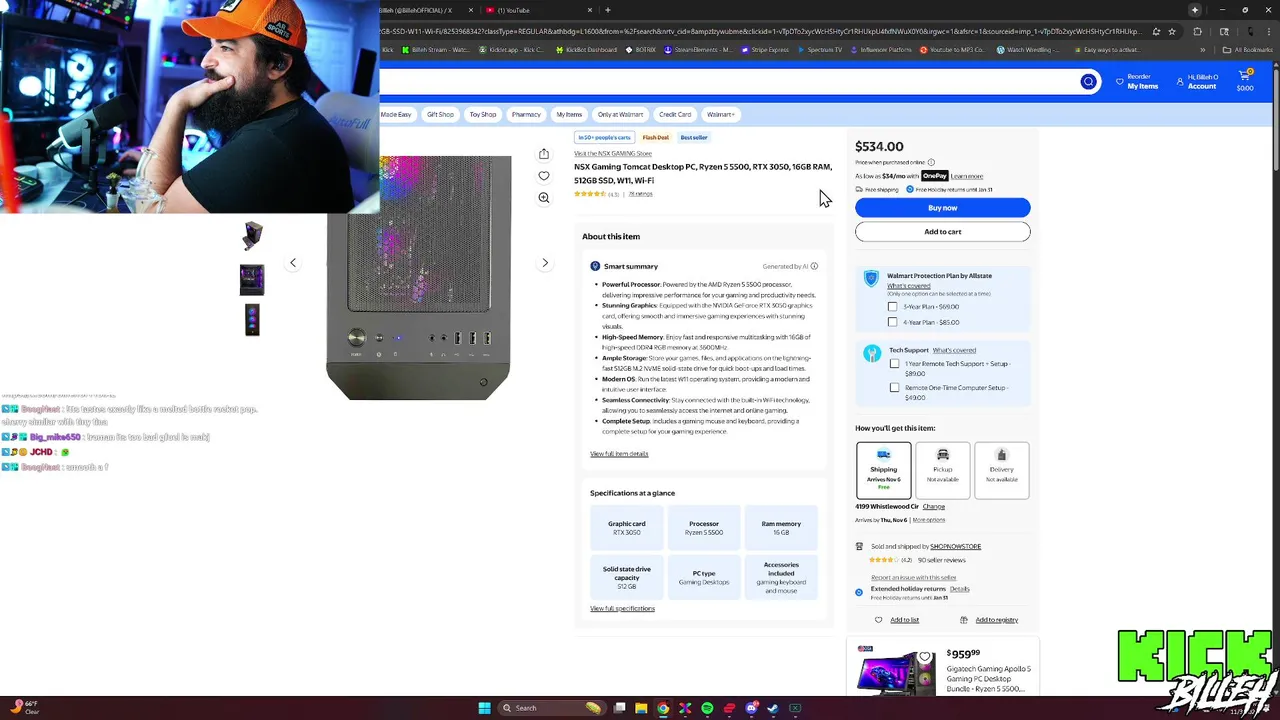Favorite the Gigatech Gaming Apollo S item

tap(925, 657)
